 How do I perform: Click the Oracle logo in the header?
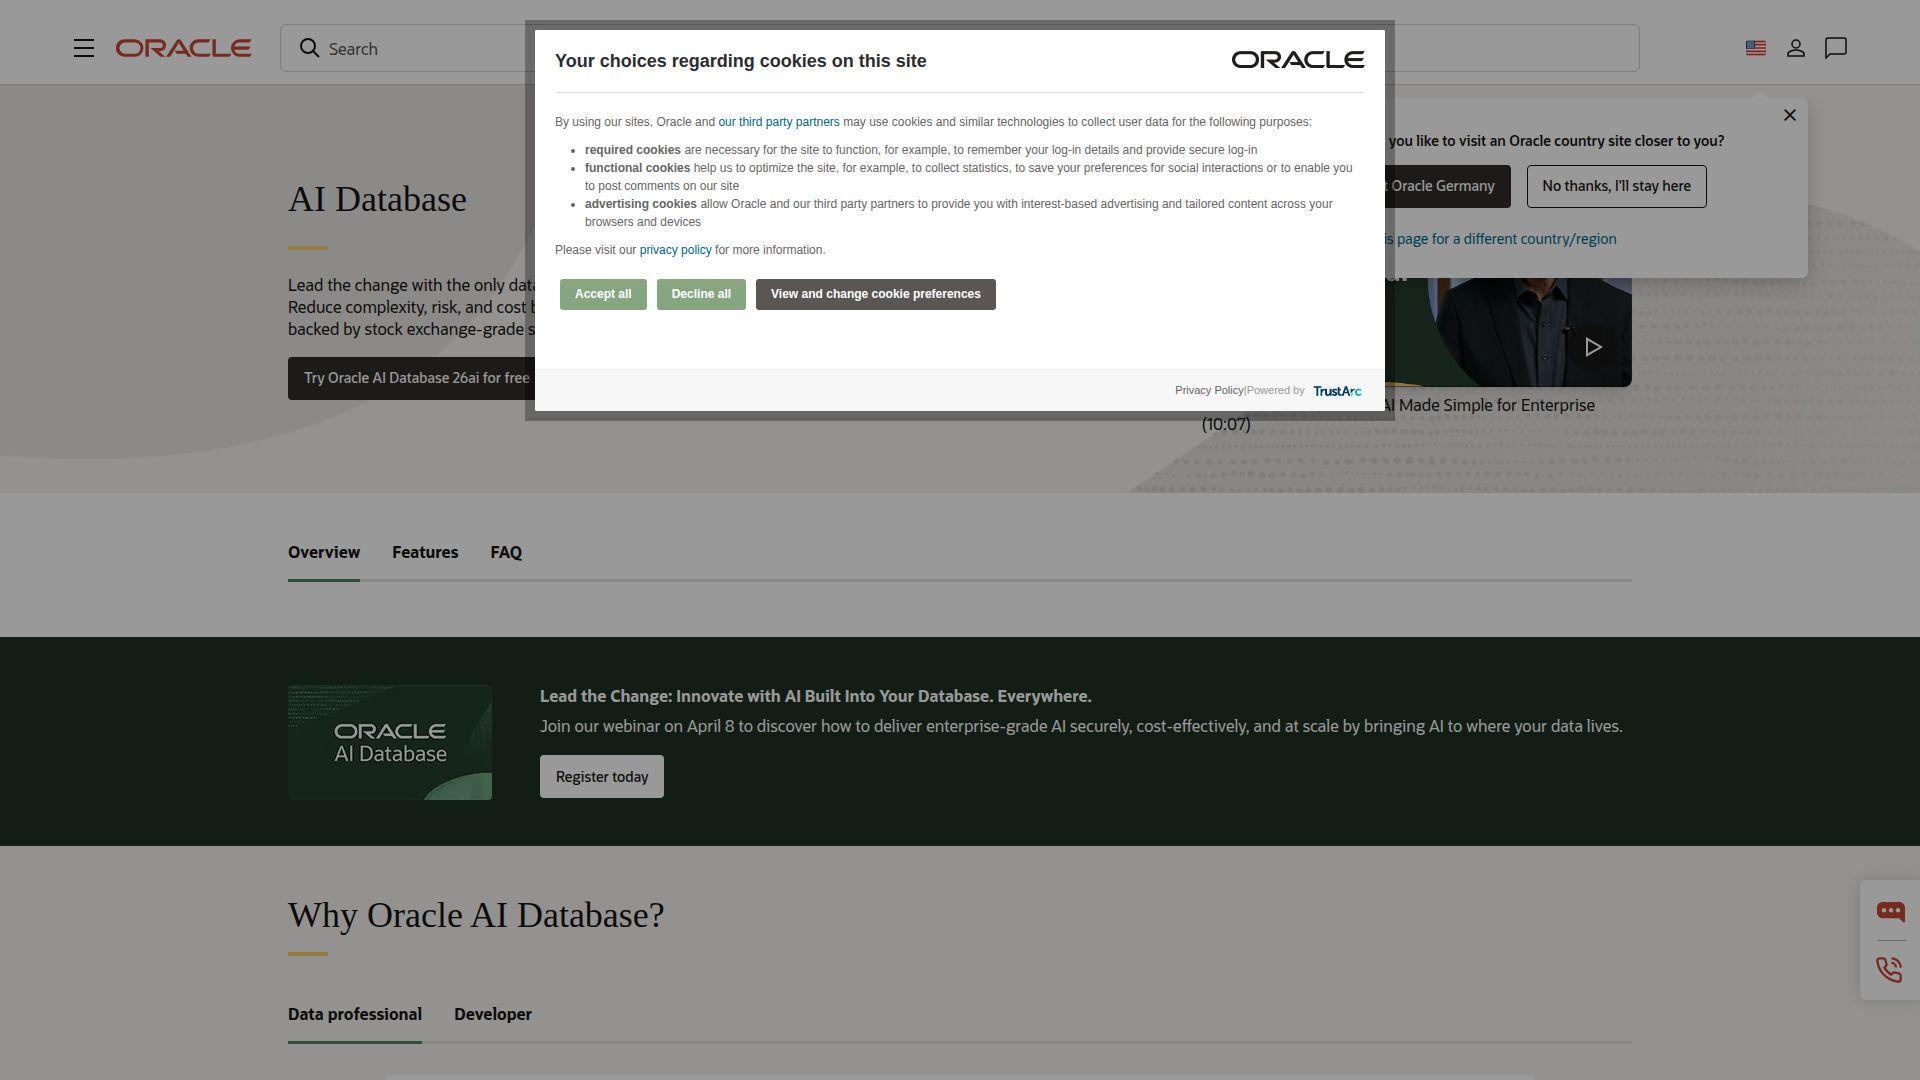click(x=183, y=47)
